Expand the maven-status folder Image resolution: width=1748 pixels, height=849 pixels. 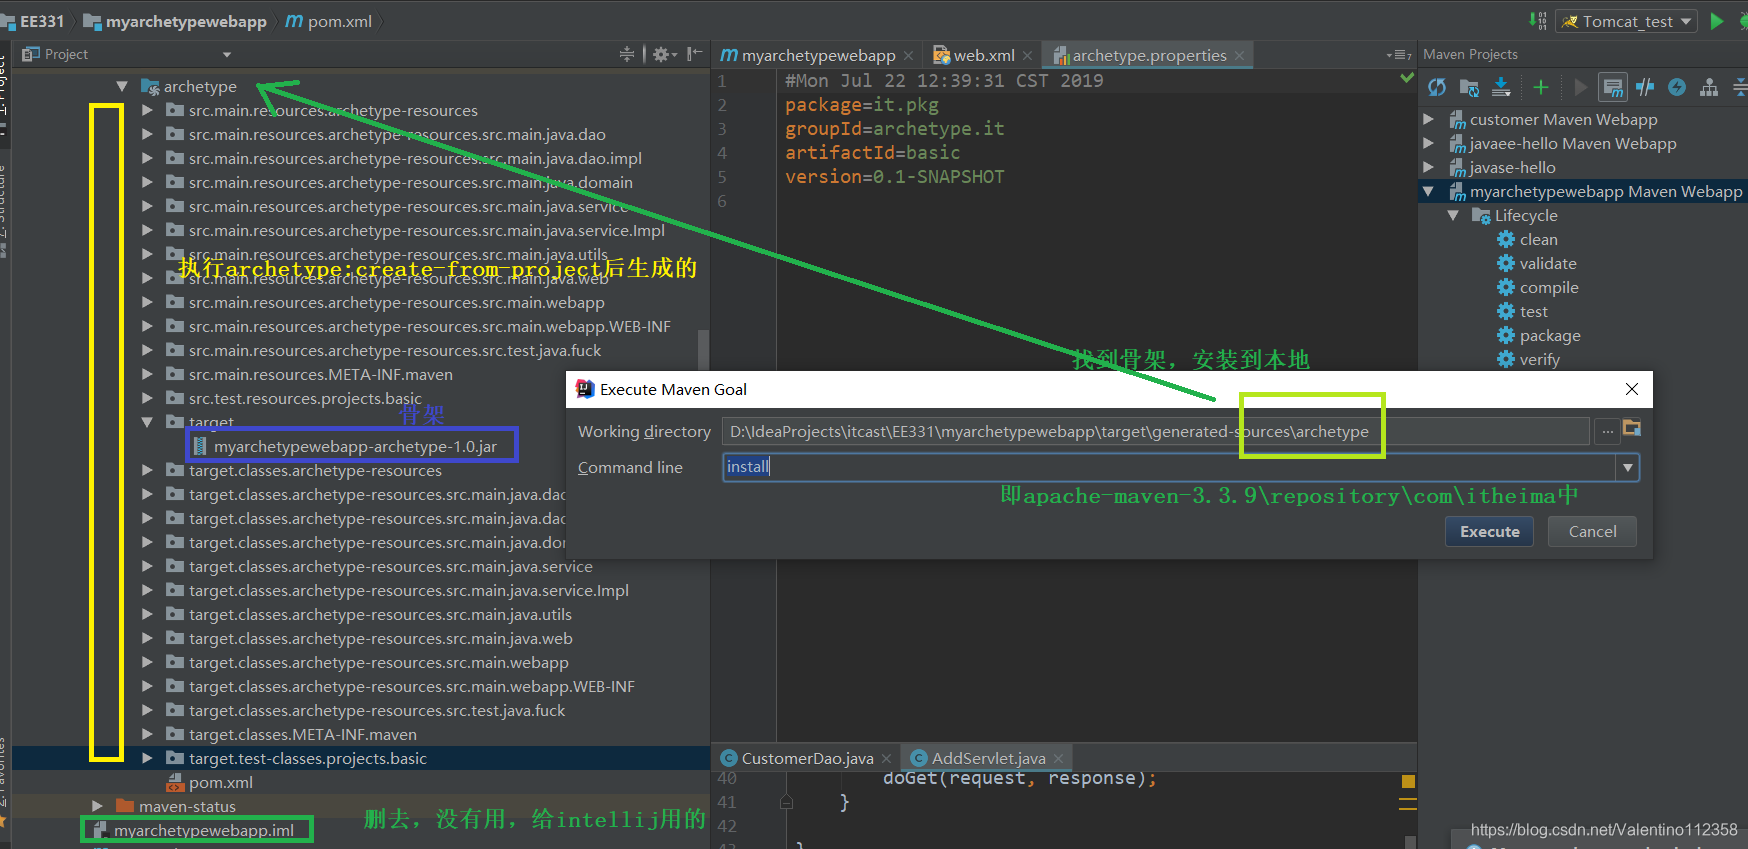pos(97,806)
